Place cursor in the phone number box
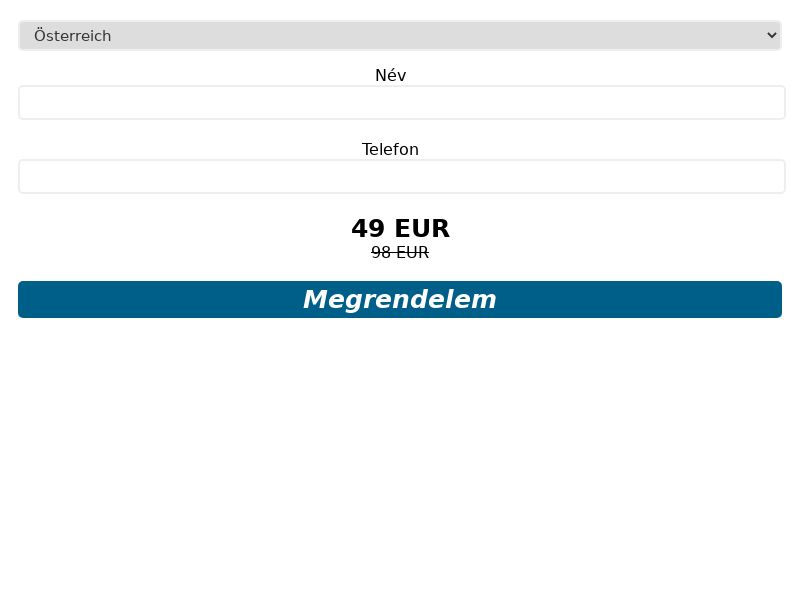800x600 pixels. coord(402,177)
